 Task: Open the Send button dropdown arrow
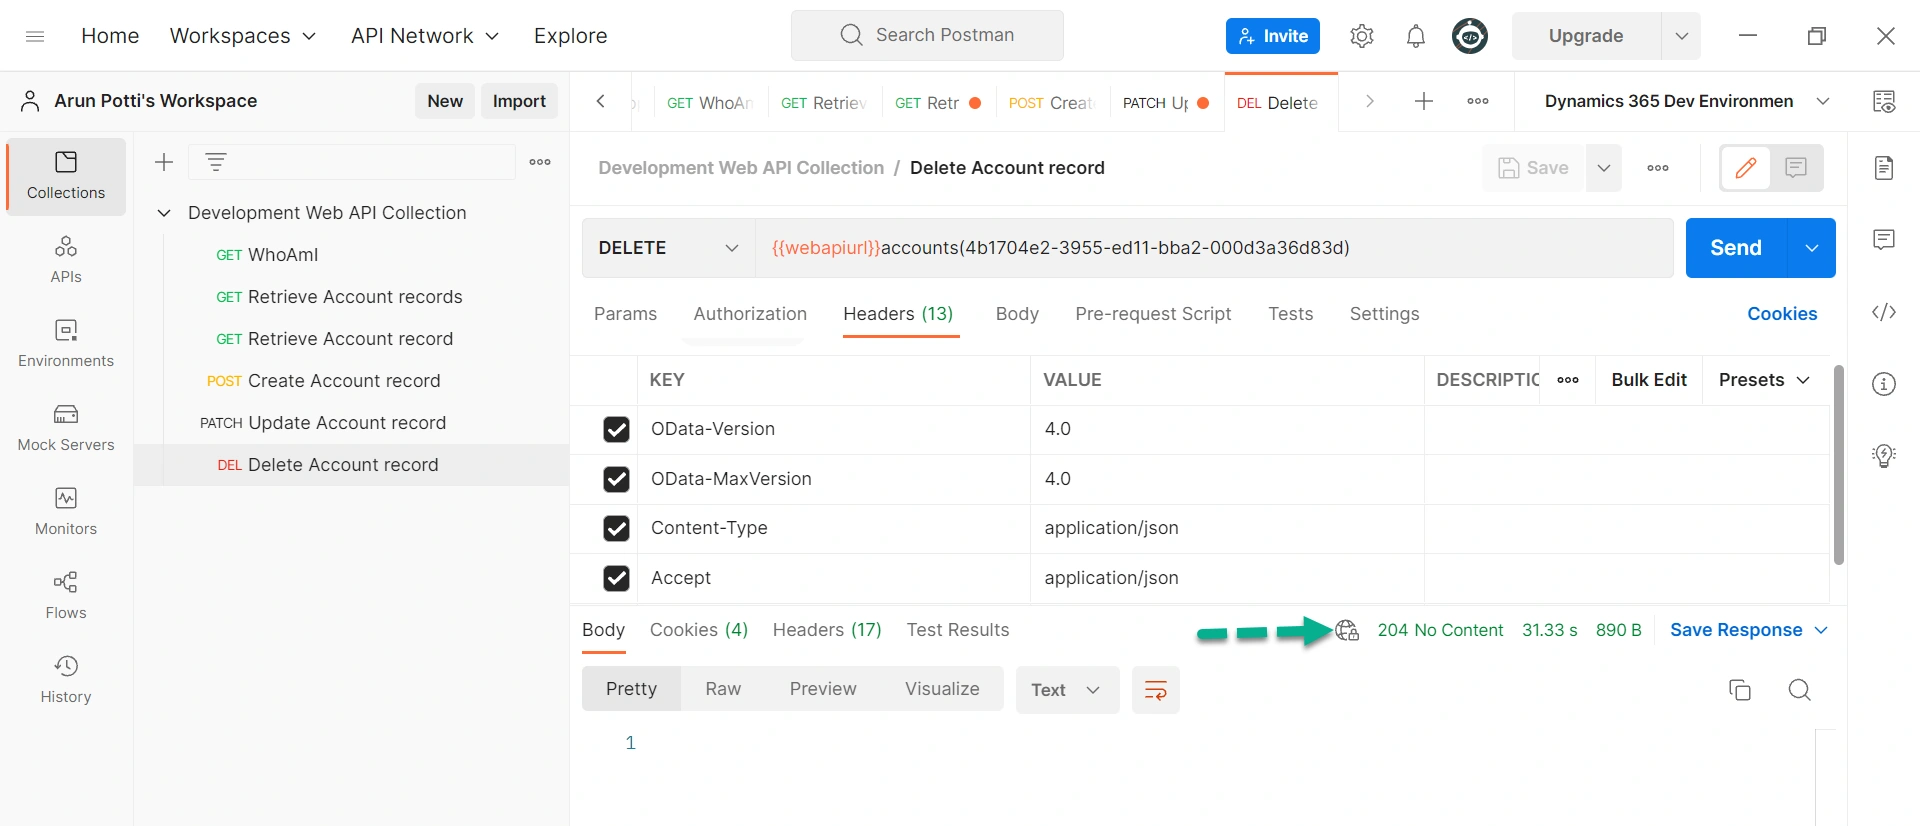click(x=1811, y=248)
